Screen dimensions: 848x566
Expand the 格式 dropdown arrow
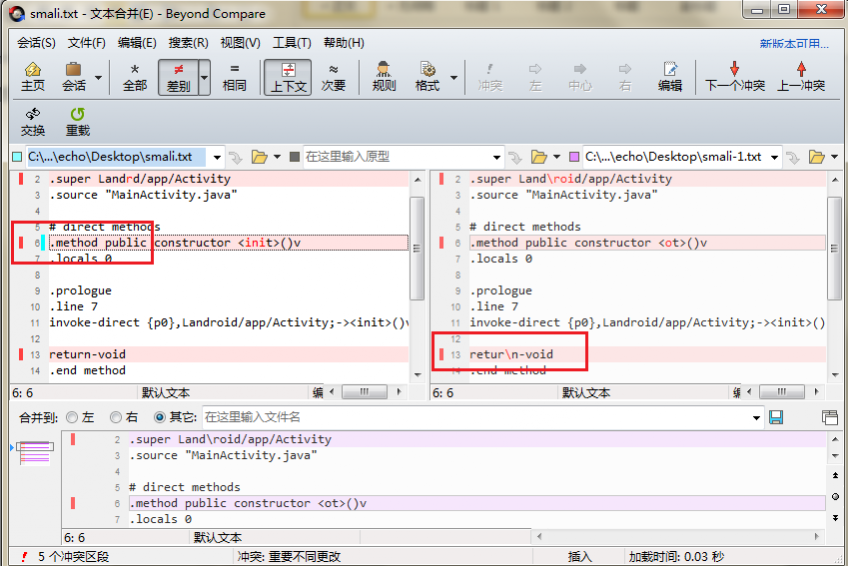tap(454, 77)
